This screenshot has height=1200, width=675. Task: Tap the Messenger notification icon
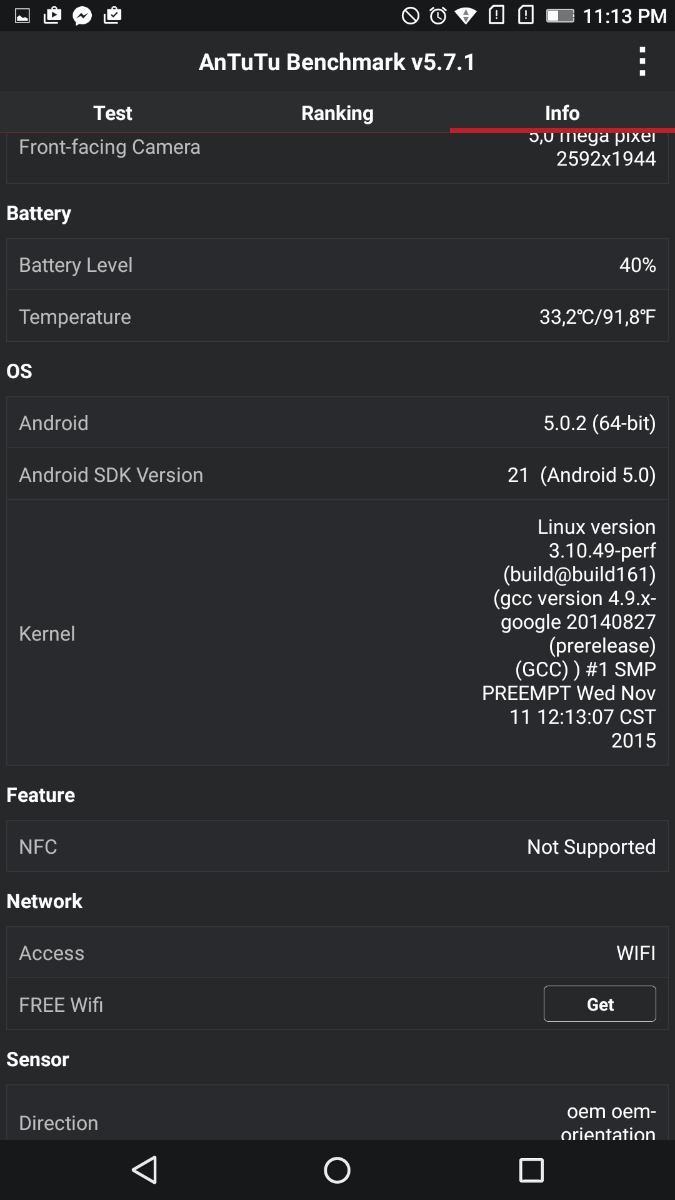pyautogui.click(x=83, y=15)
